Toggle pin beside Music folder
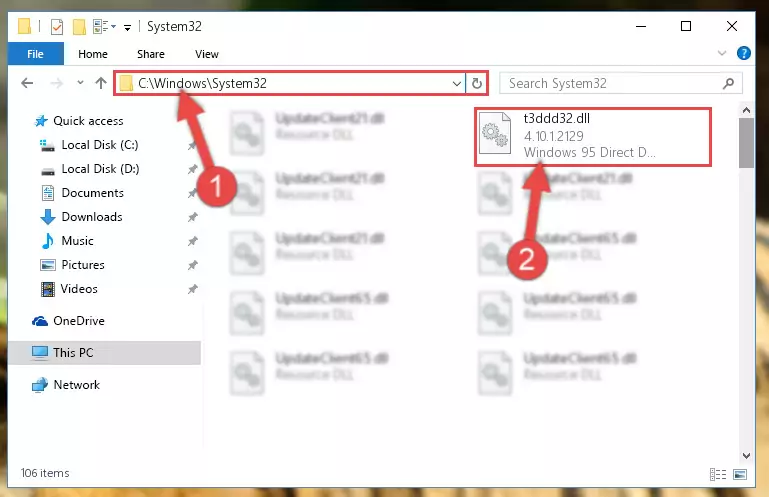Viewport: 769px width, 497px height. click(193, 241)
